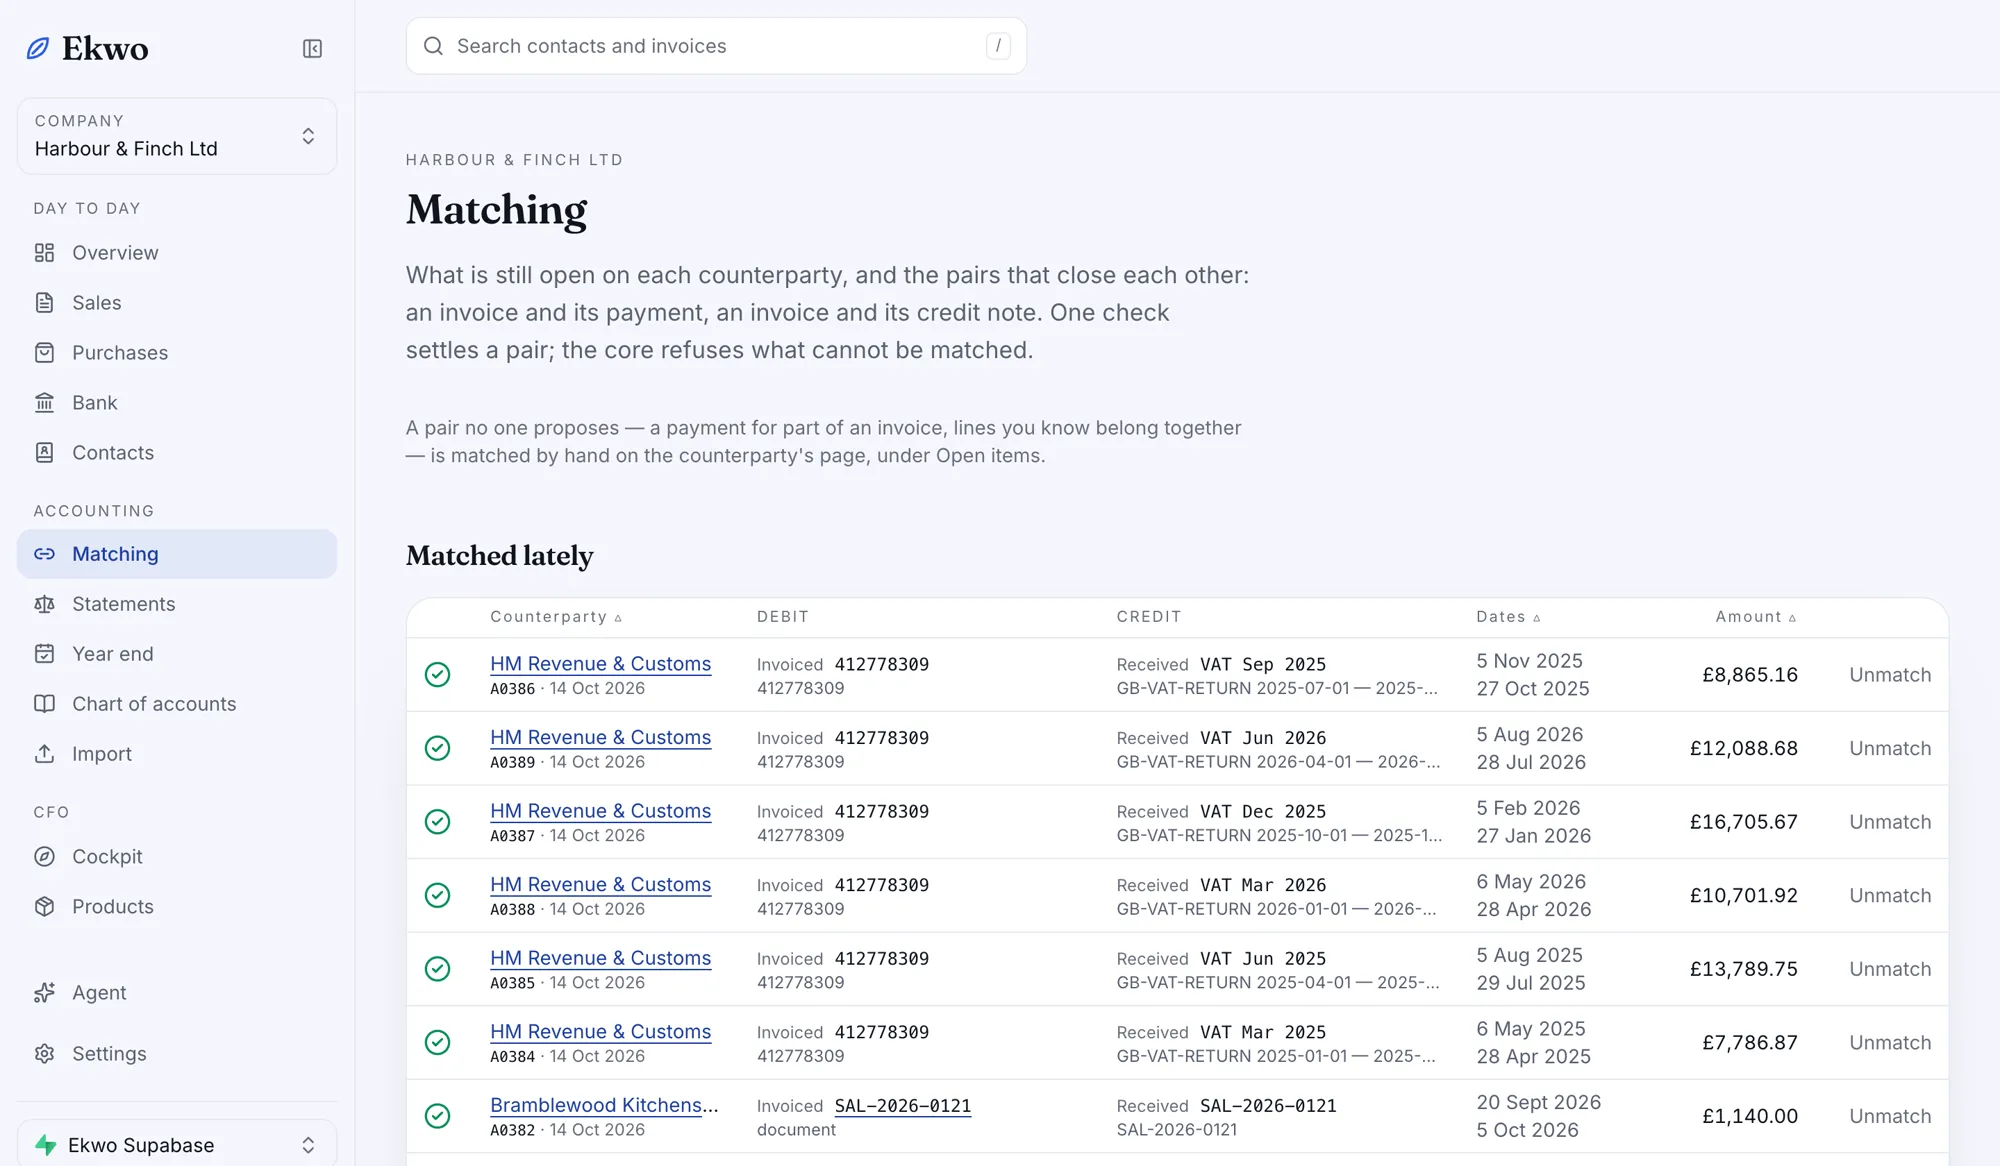Screen dimensions: 2000x1166
Task: Click the Contacts book icon
Action: tap(44, 453)
